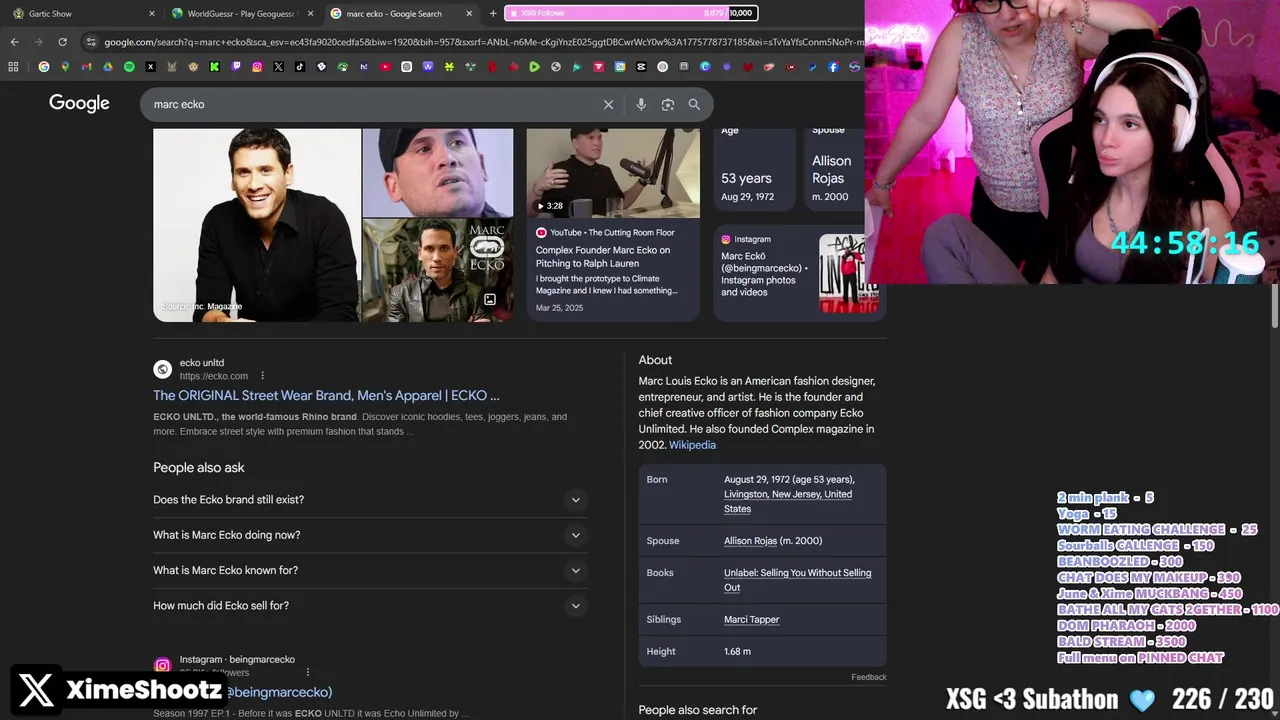This screenshot has height=720, width=1280.
Task: Open the apps grid in bookmarks bar
Action: click(x=13, y=67)
